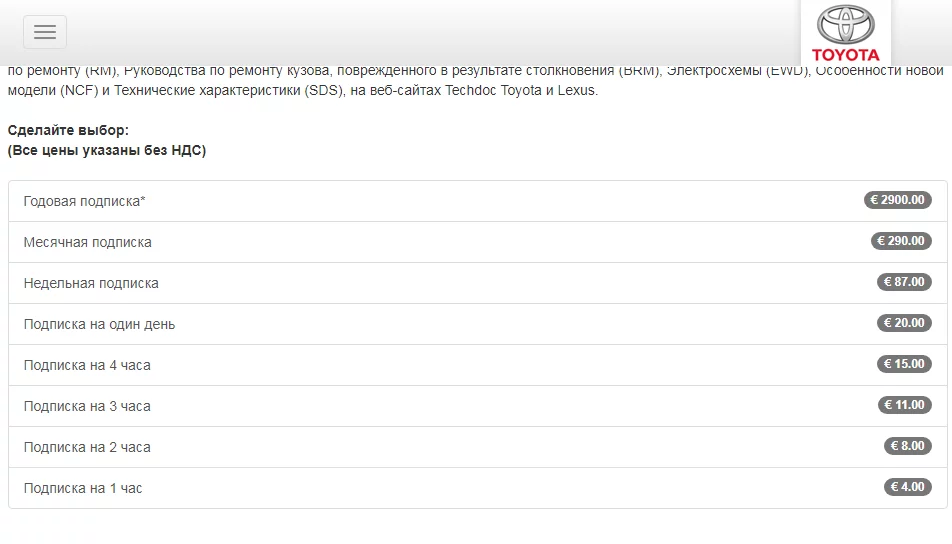Click the € 11.00 price badge
952x544 pixels.
tap(904, 405)
